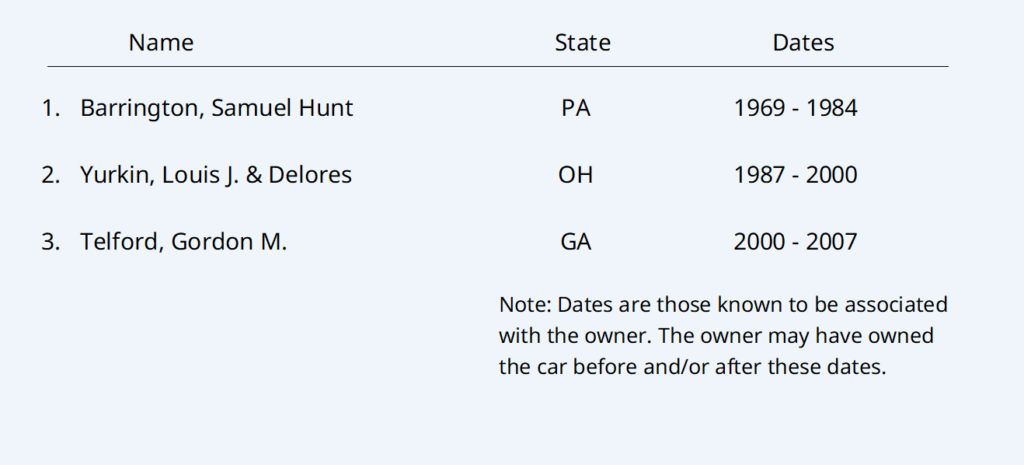Click the Dates column header
This screenshot has width=1024, height=465.
tap(803, 43)
